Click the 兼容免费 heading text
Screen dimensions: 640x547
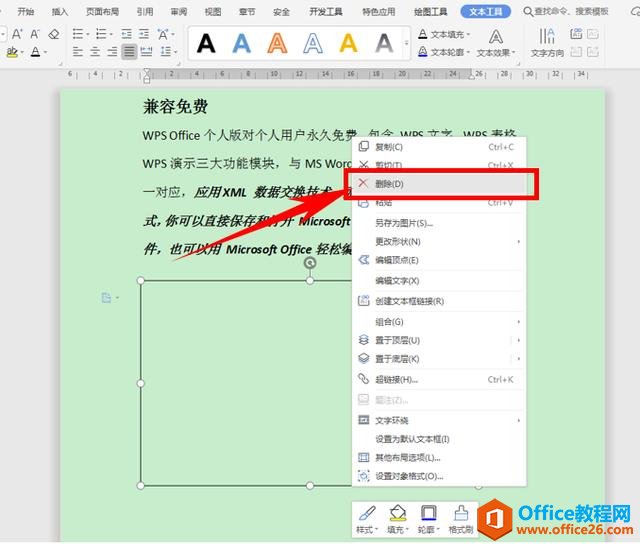[176, 107]
